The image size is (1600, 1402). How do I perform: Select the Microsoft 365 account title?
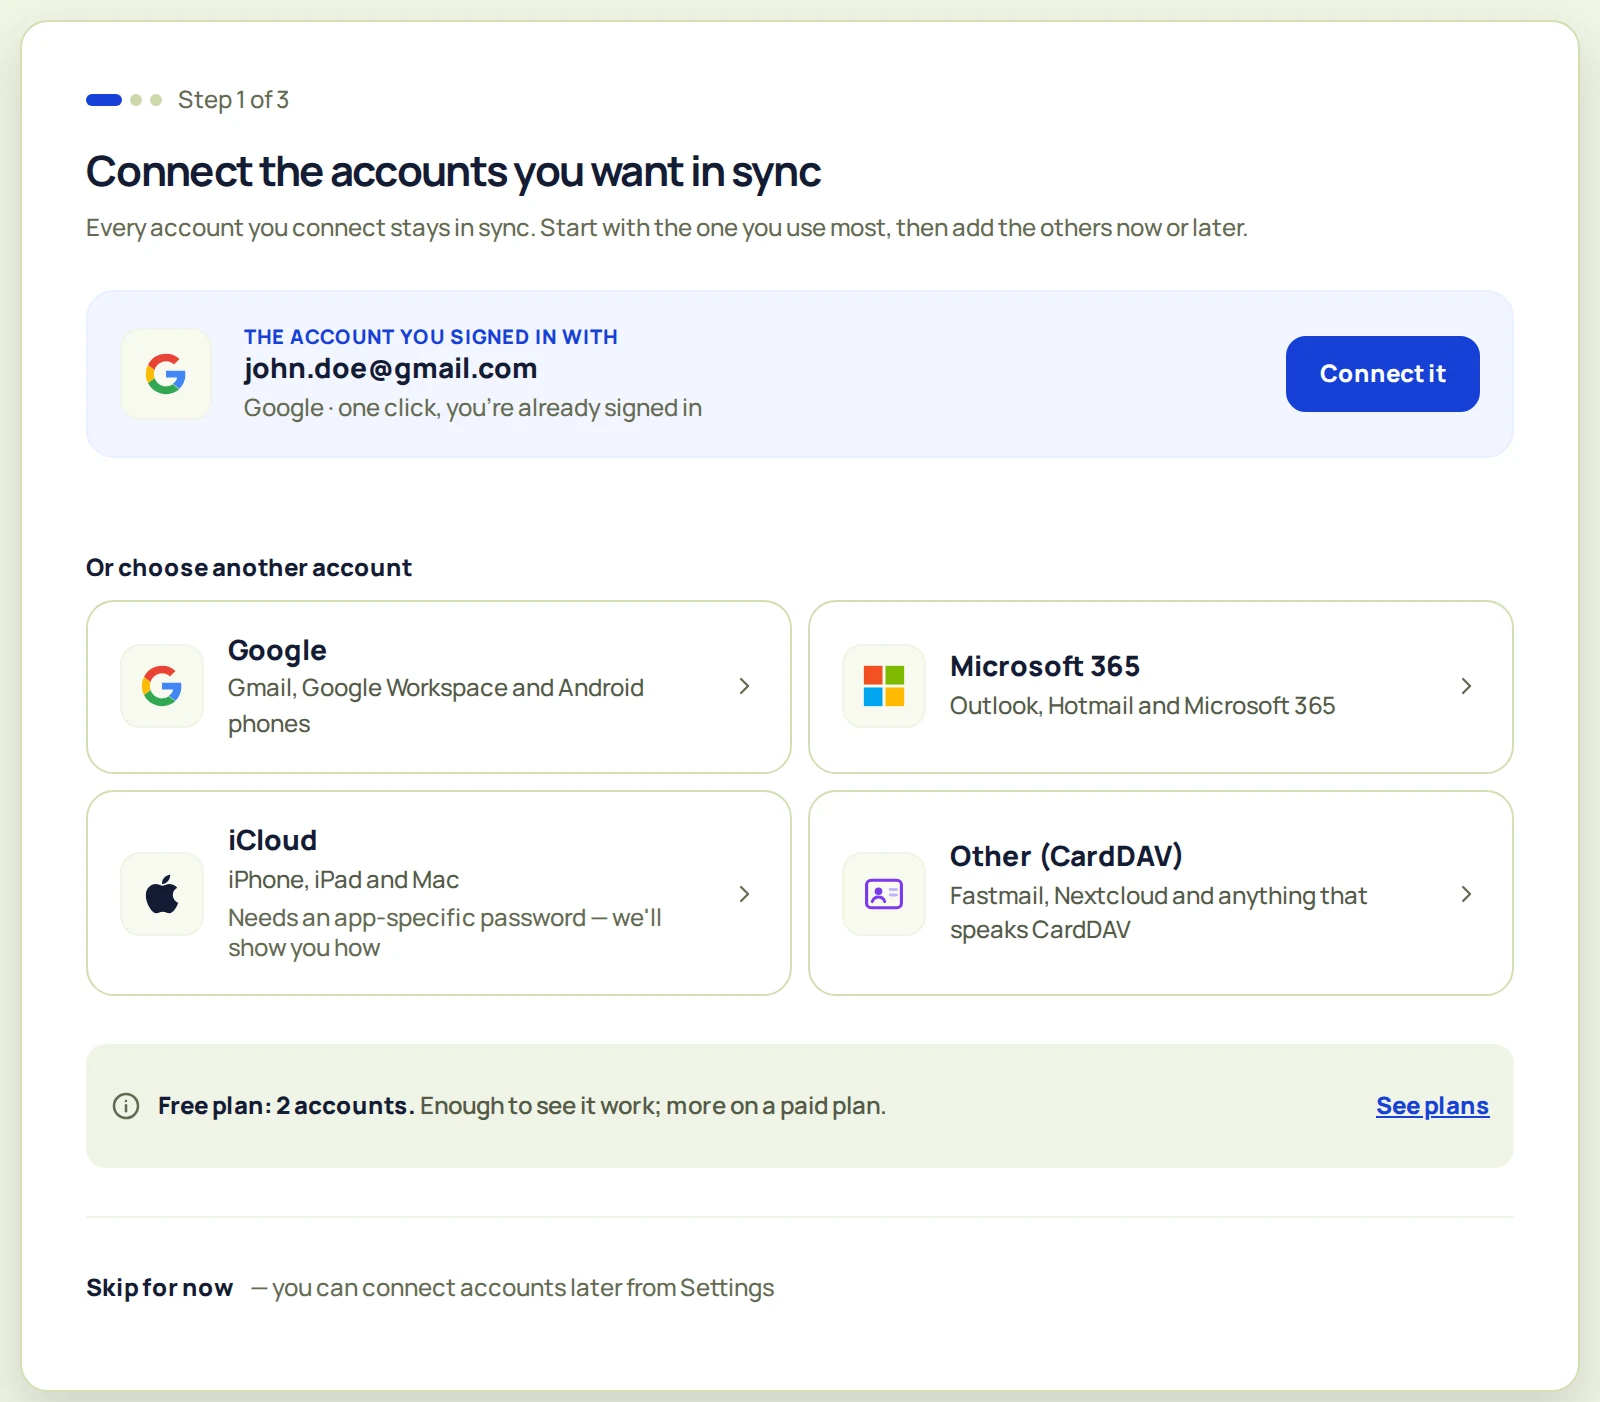coord(1045,666)
